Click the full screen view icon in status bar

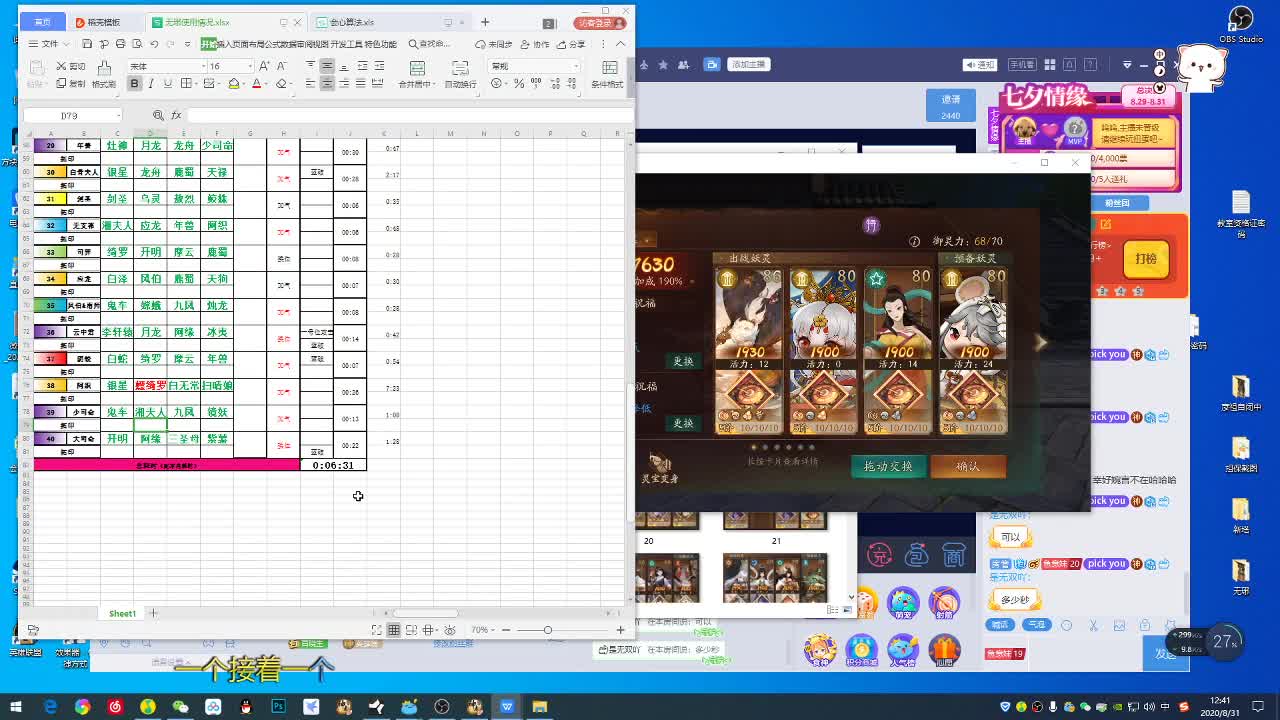(376, 630)
